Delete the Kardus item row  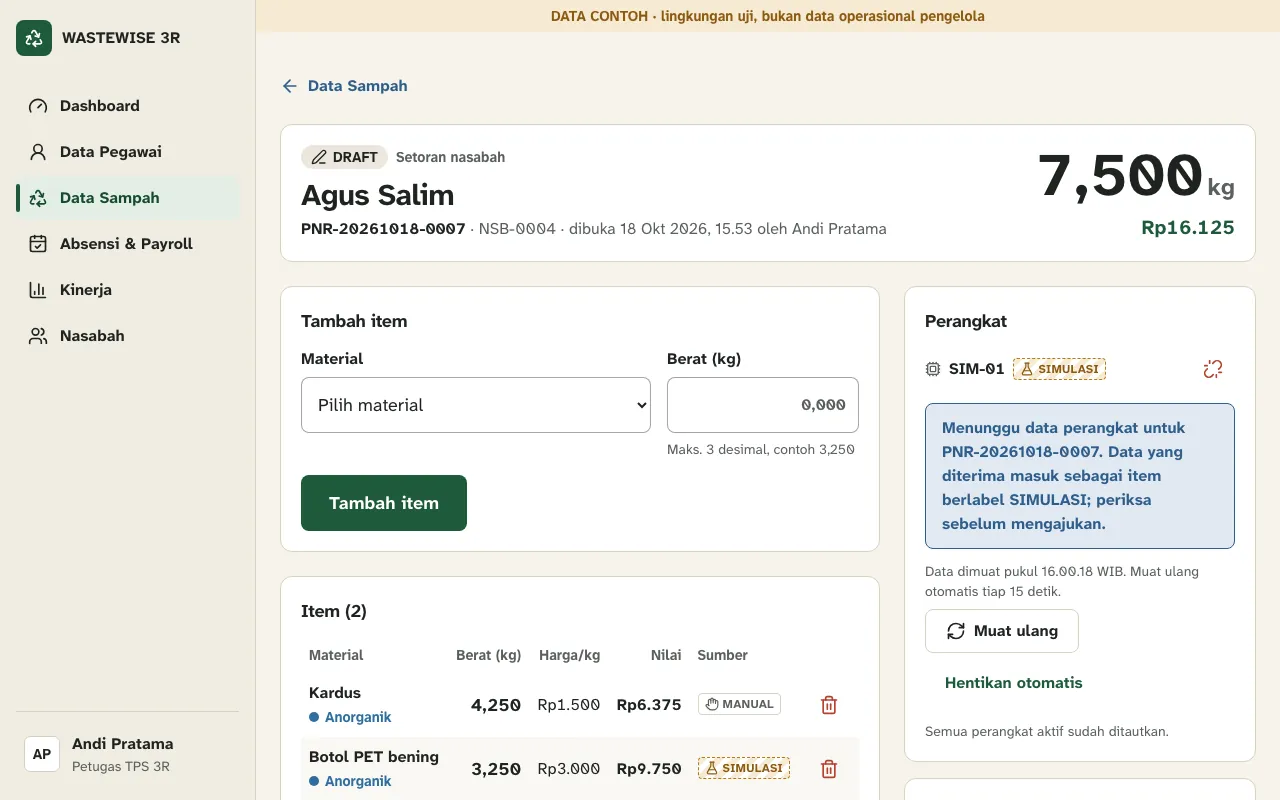829,705
